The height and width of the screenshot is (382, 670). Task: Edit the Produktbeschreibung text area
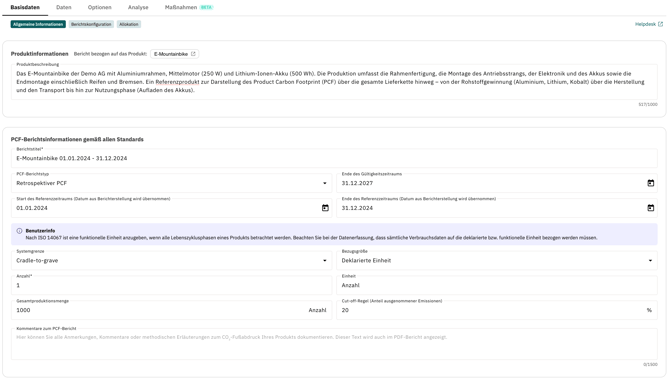pyautogui.click(x=334, y=82)
